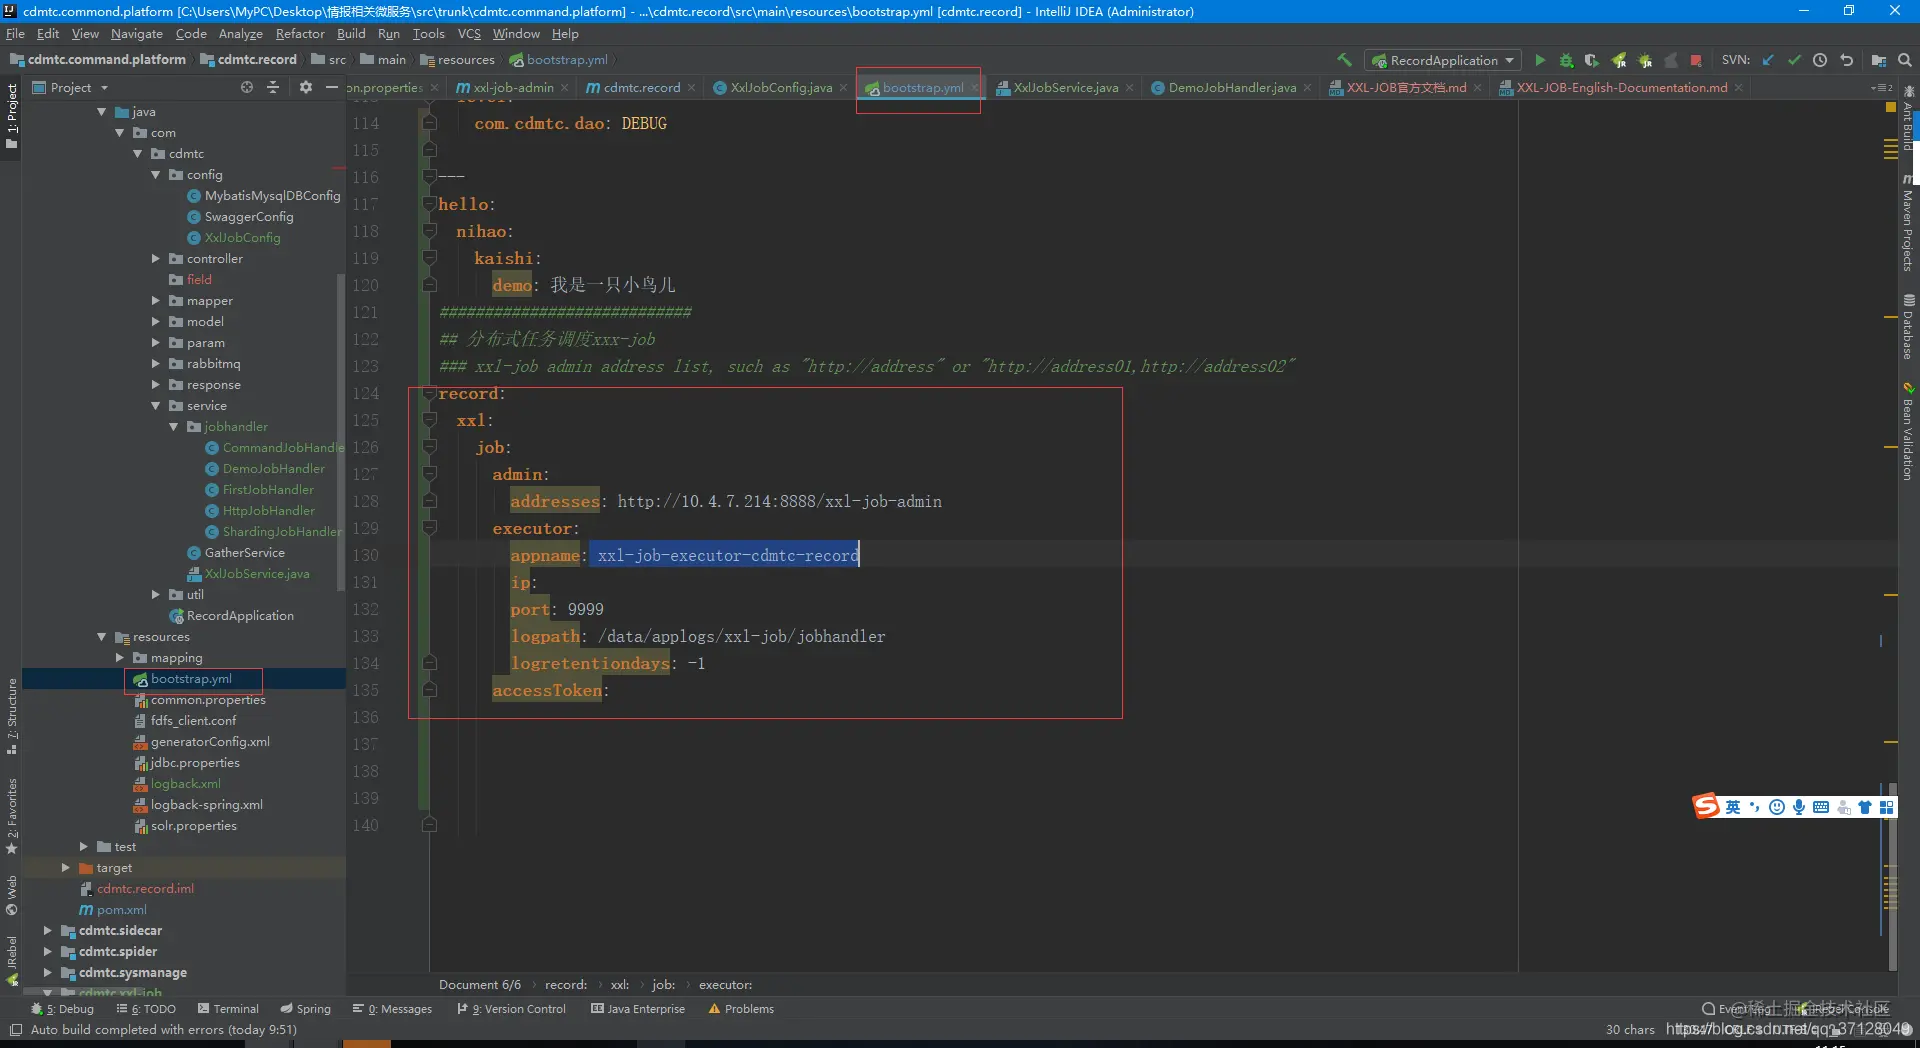
Task: Click scroll-from-source target icon in Project panel
Action: tap(247, 88)
